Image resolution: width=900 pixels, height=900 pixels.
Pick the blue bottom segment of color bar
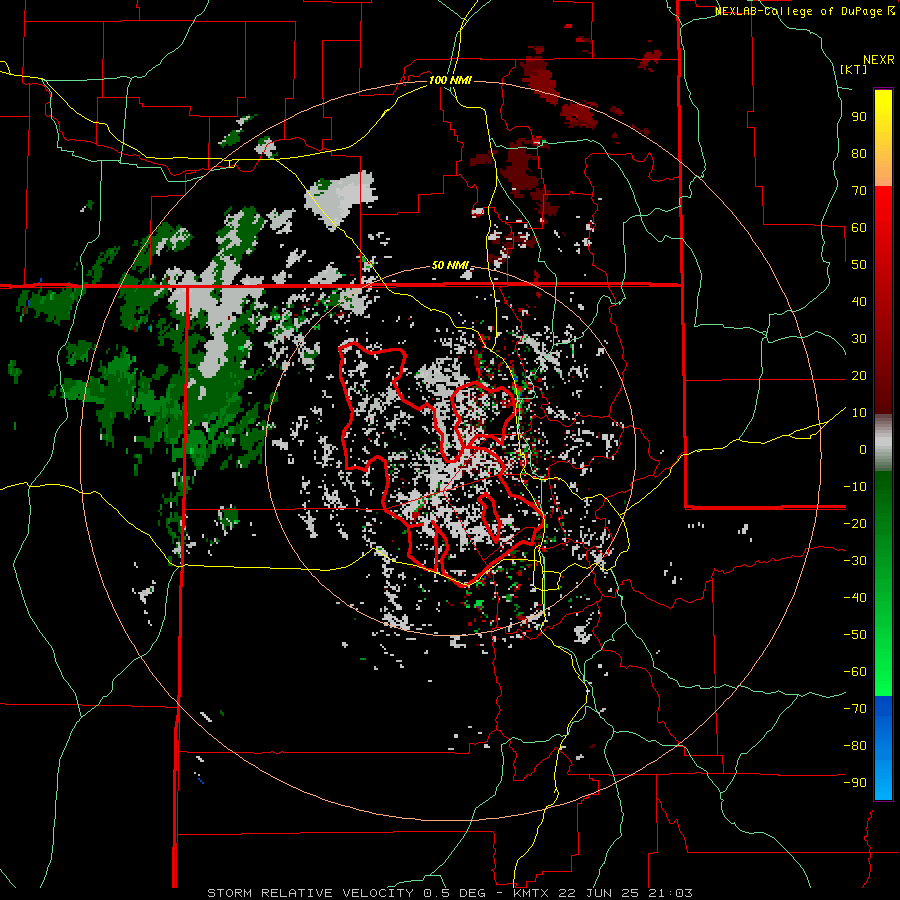(883, 748)
